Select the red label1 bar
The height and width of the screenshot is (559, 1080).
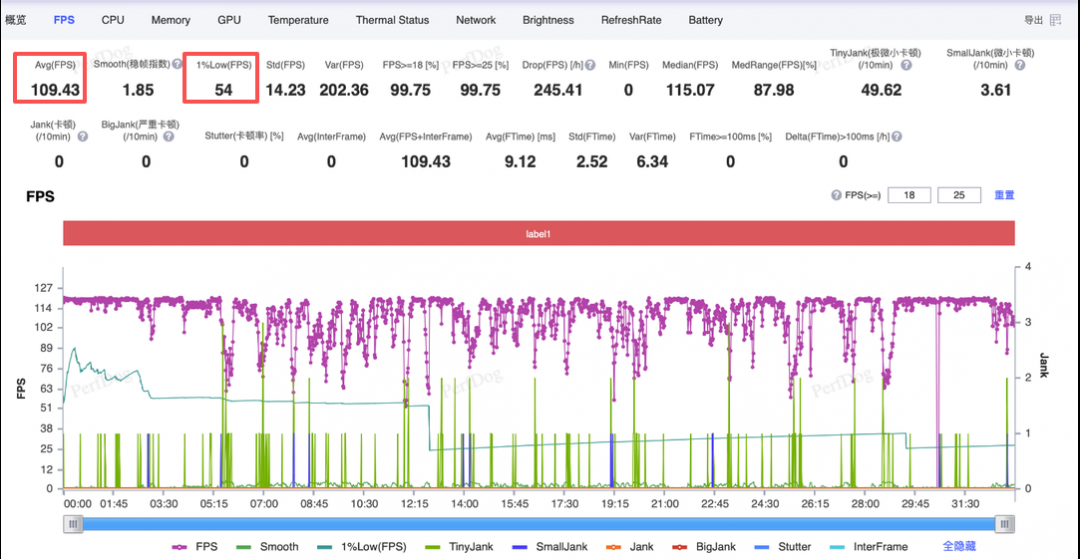pyautogui.click(x=539, y=233)
